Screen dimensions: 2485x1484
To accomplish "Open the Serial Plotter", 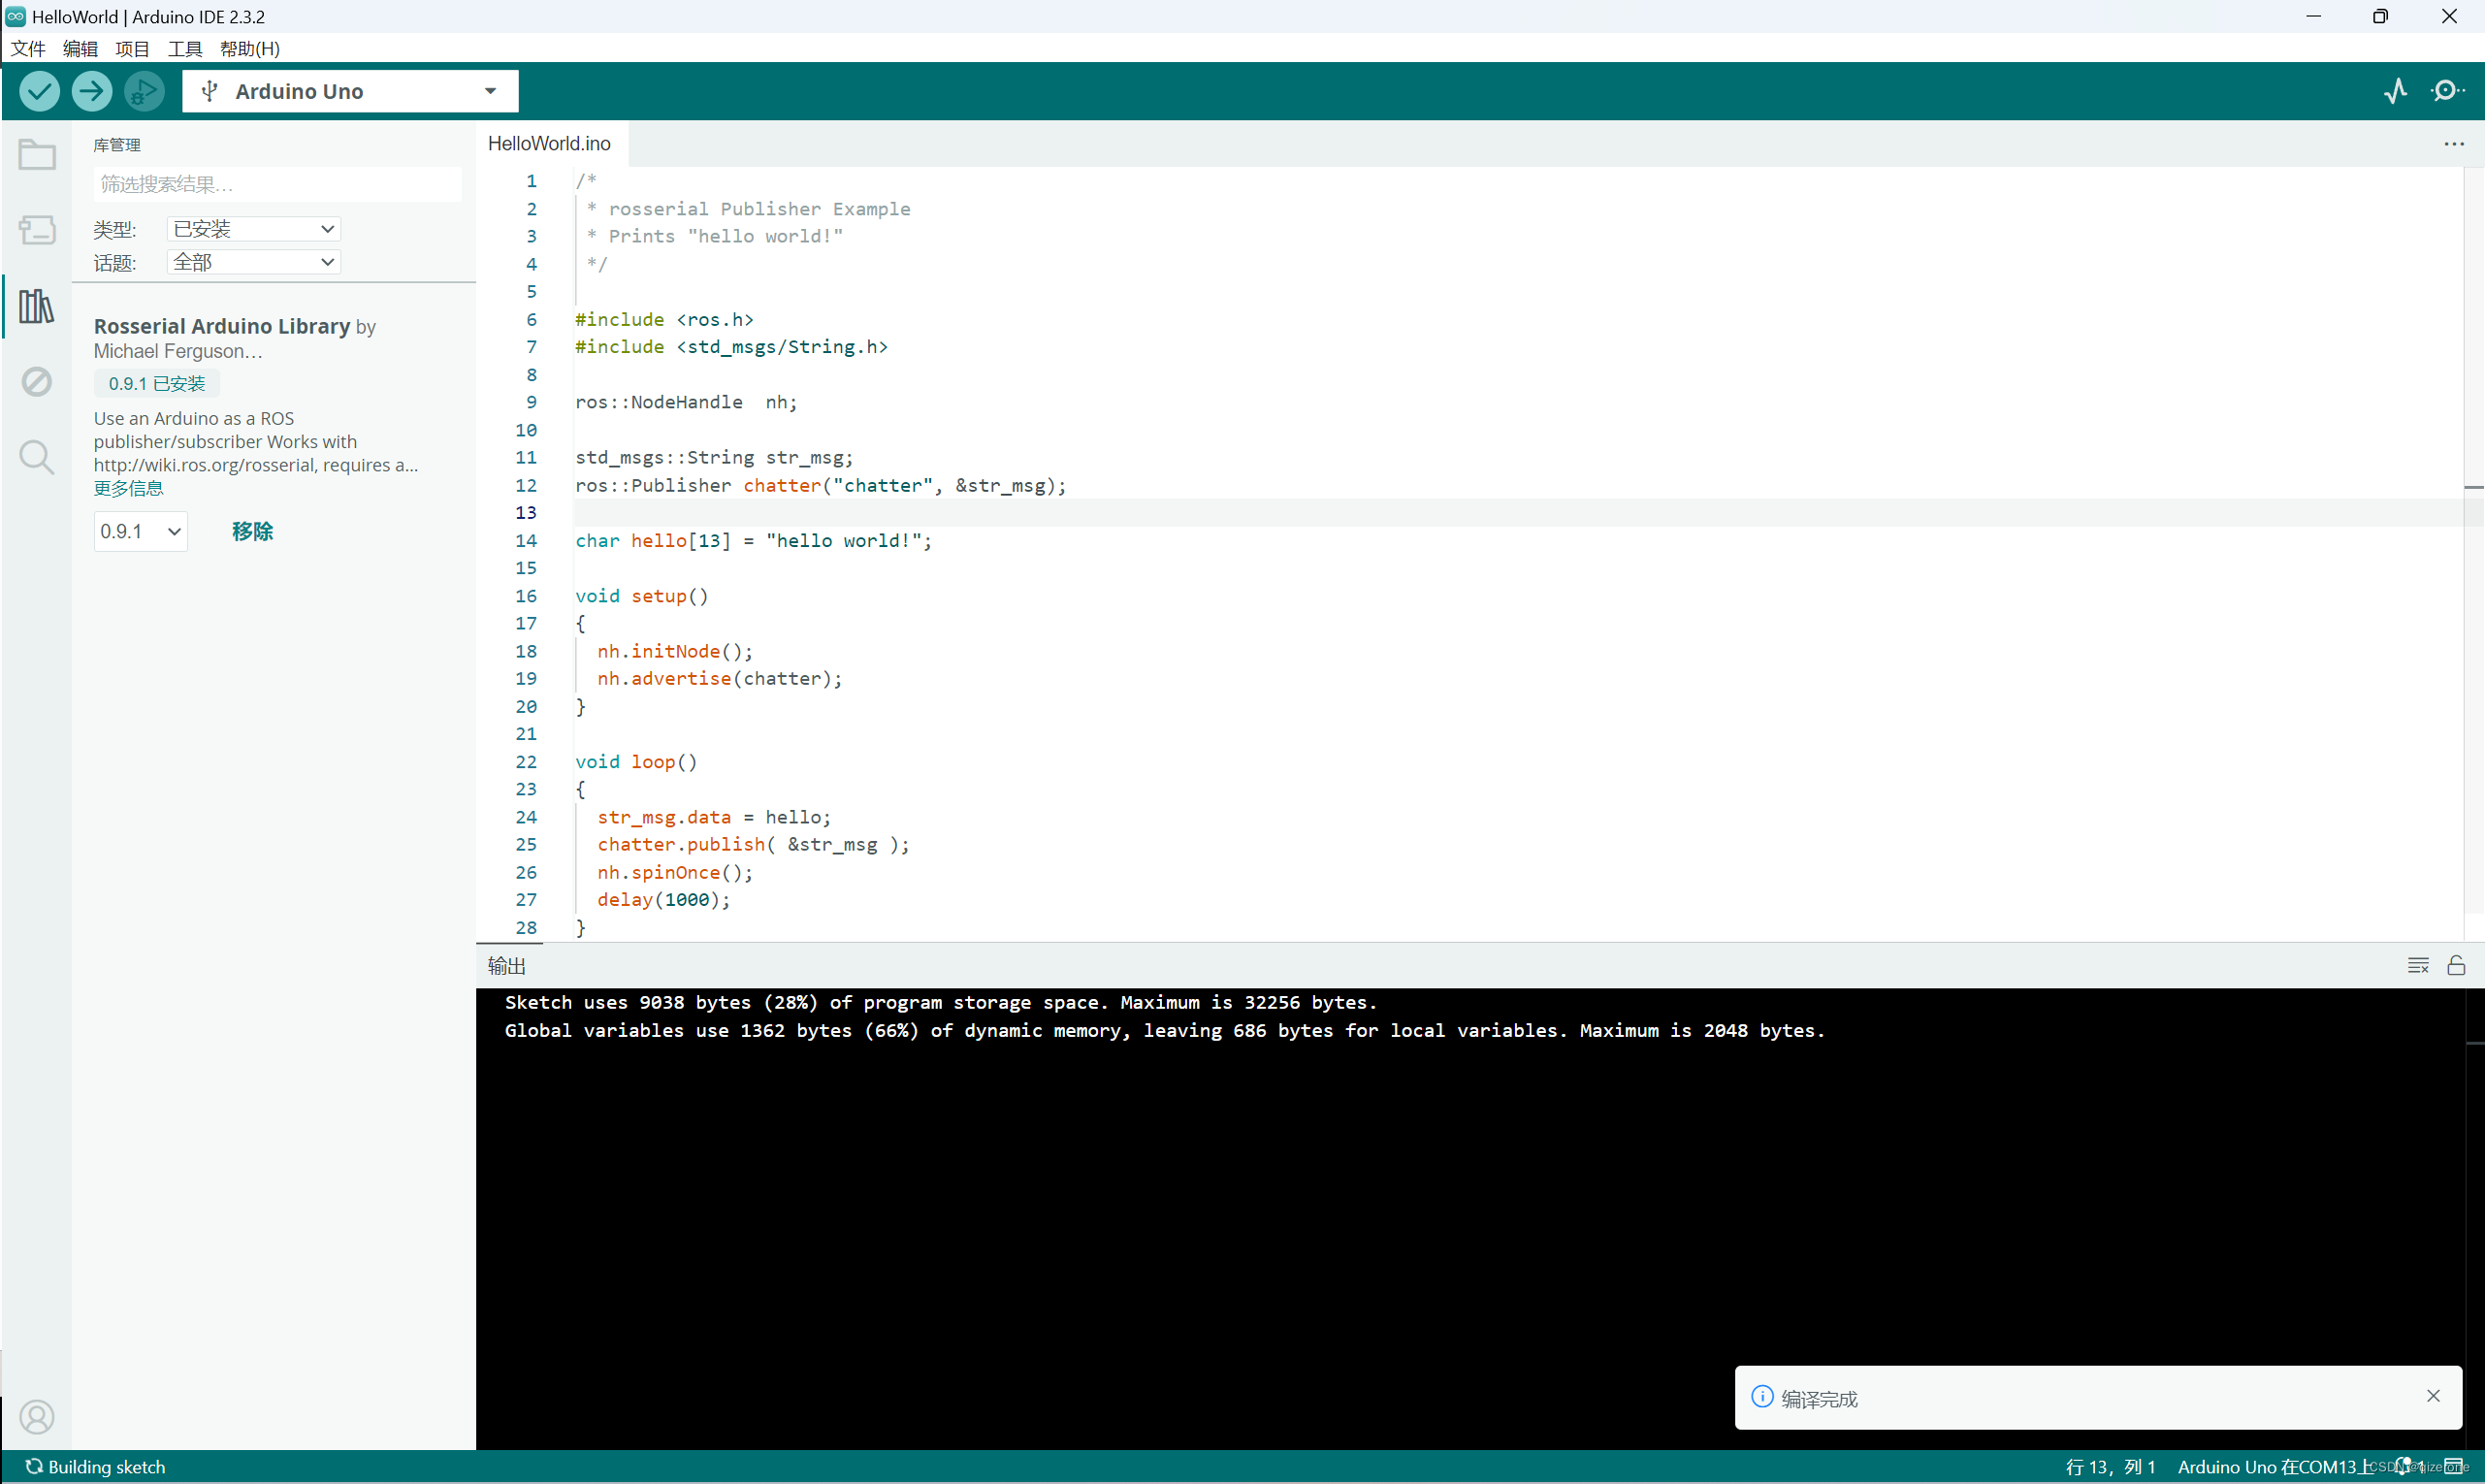I will click(x=2395, y=91).
